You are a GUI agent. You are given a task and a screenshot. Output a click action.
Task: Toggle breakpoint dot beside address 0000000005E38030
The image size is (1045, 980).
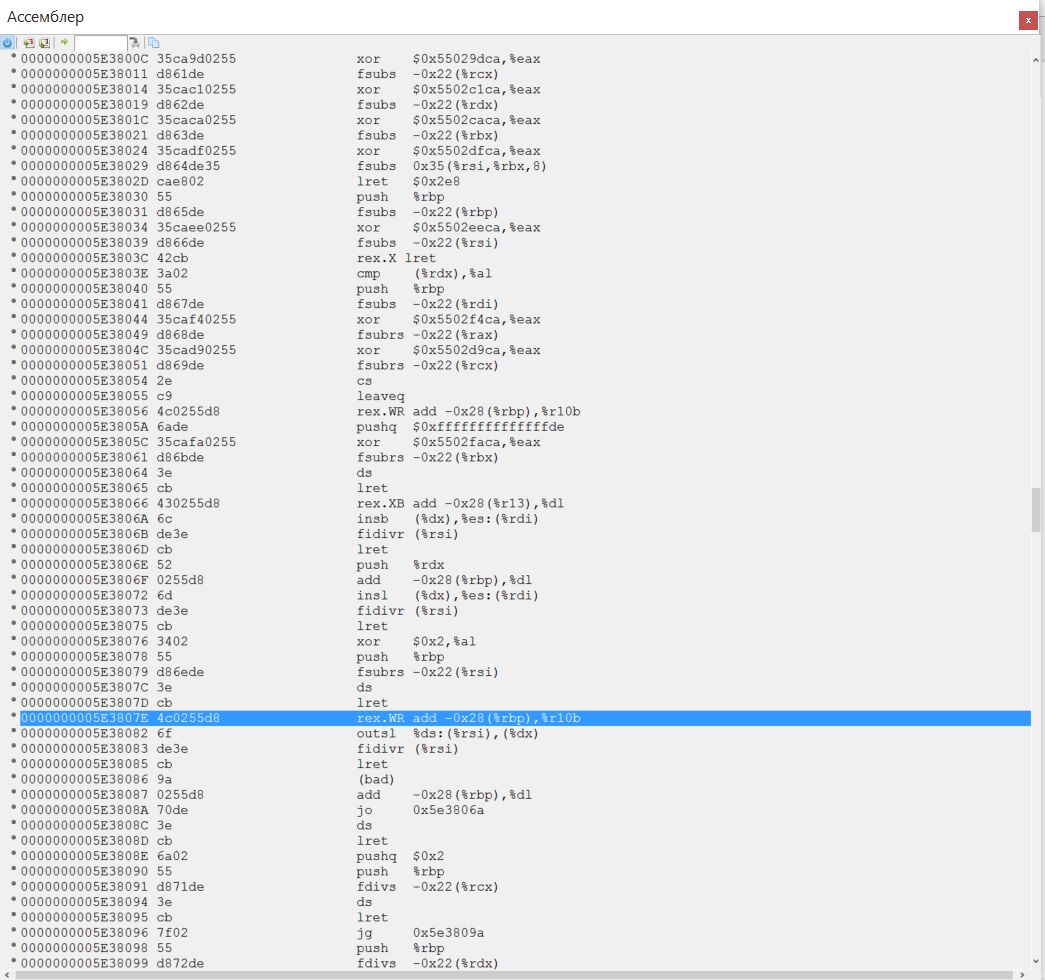coord(14,197)
